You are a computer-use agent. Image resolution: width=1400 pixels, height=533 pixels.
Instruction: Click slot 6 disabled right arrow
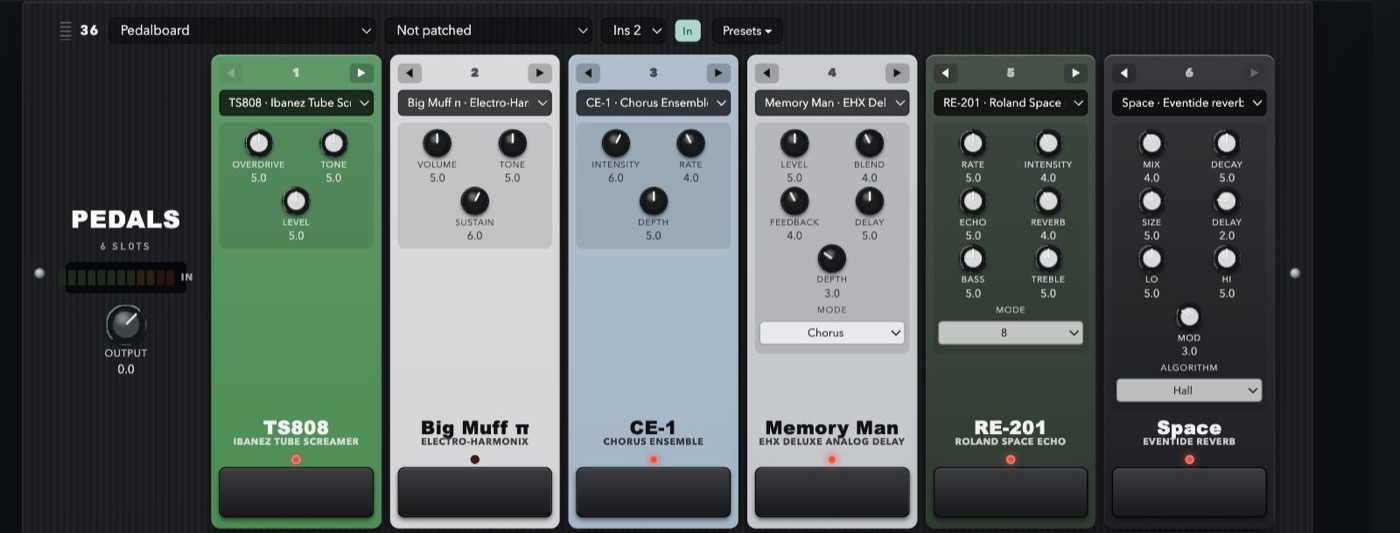pyautogui.click(x=1254, y=73)
